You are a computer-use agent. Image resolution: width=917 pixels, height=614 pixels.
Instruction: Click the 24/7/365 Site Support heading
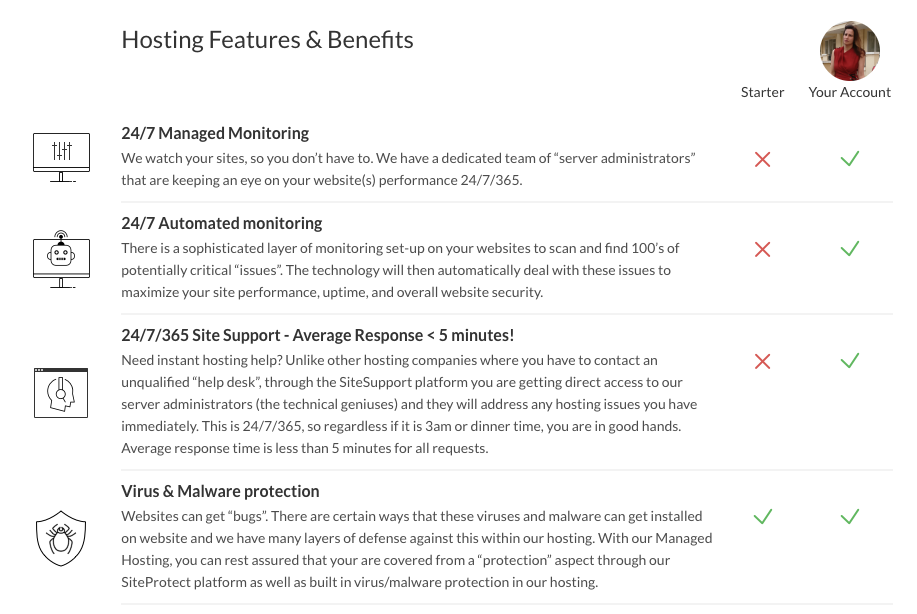point(317,335)
